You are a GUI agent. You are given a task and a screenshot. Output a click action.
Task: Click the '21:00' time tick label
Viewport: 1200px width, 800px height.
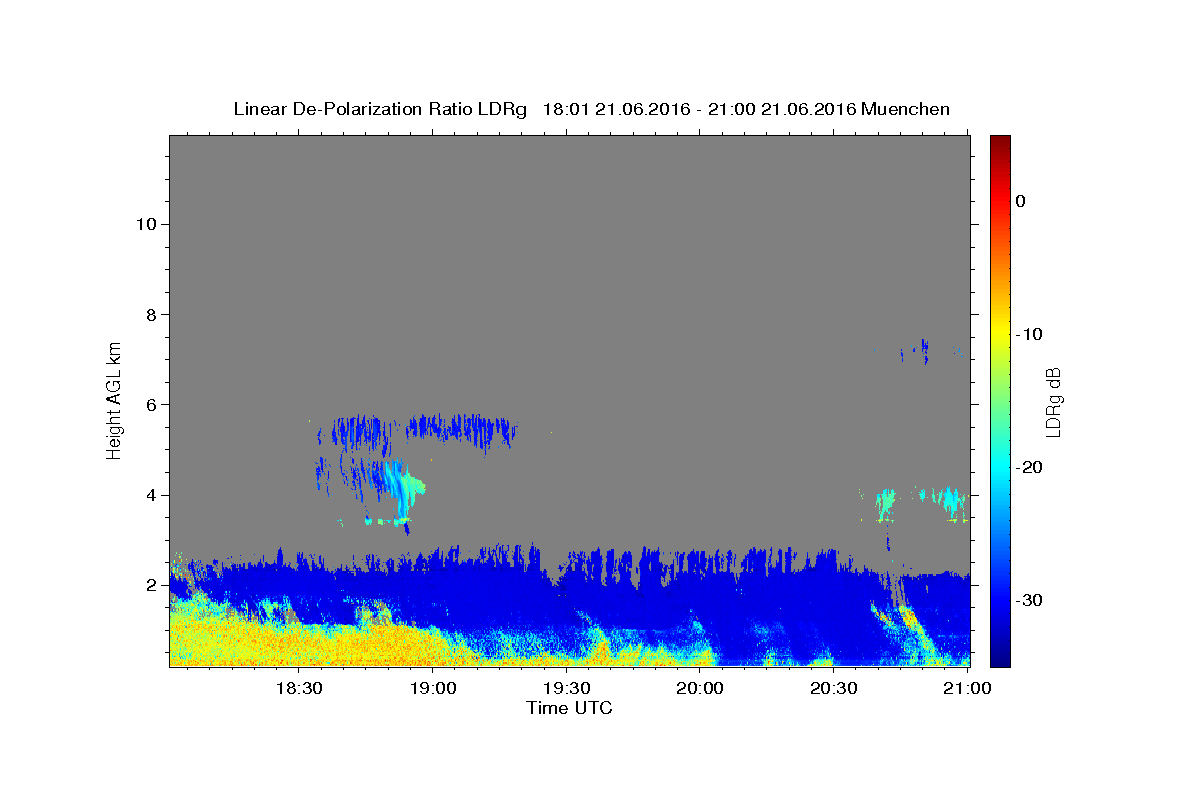[968, 688]
